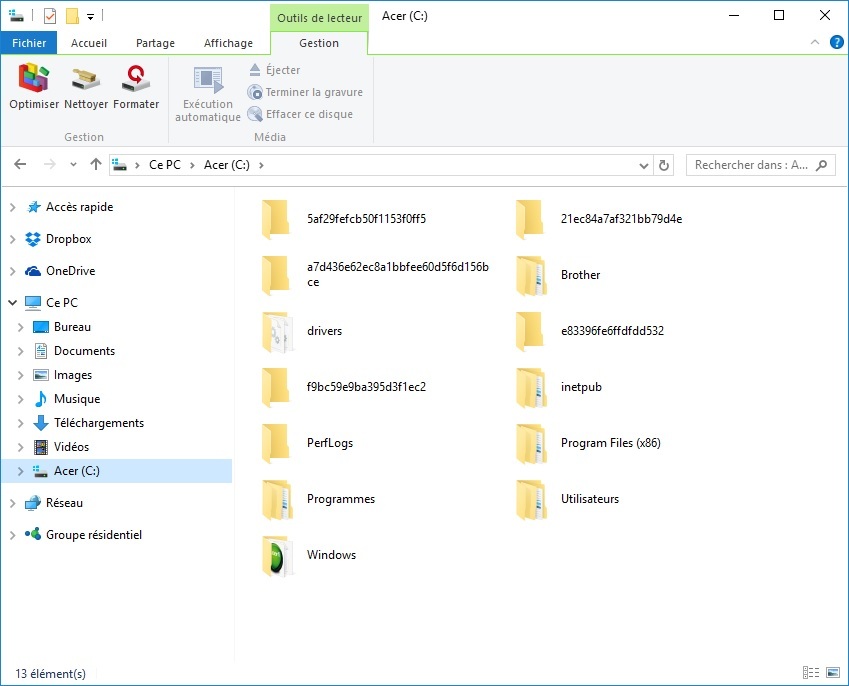Click the Optimiser drive icon
The width and height of the screenshot is (849, 686).
click(34, 77)
